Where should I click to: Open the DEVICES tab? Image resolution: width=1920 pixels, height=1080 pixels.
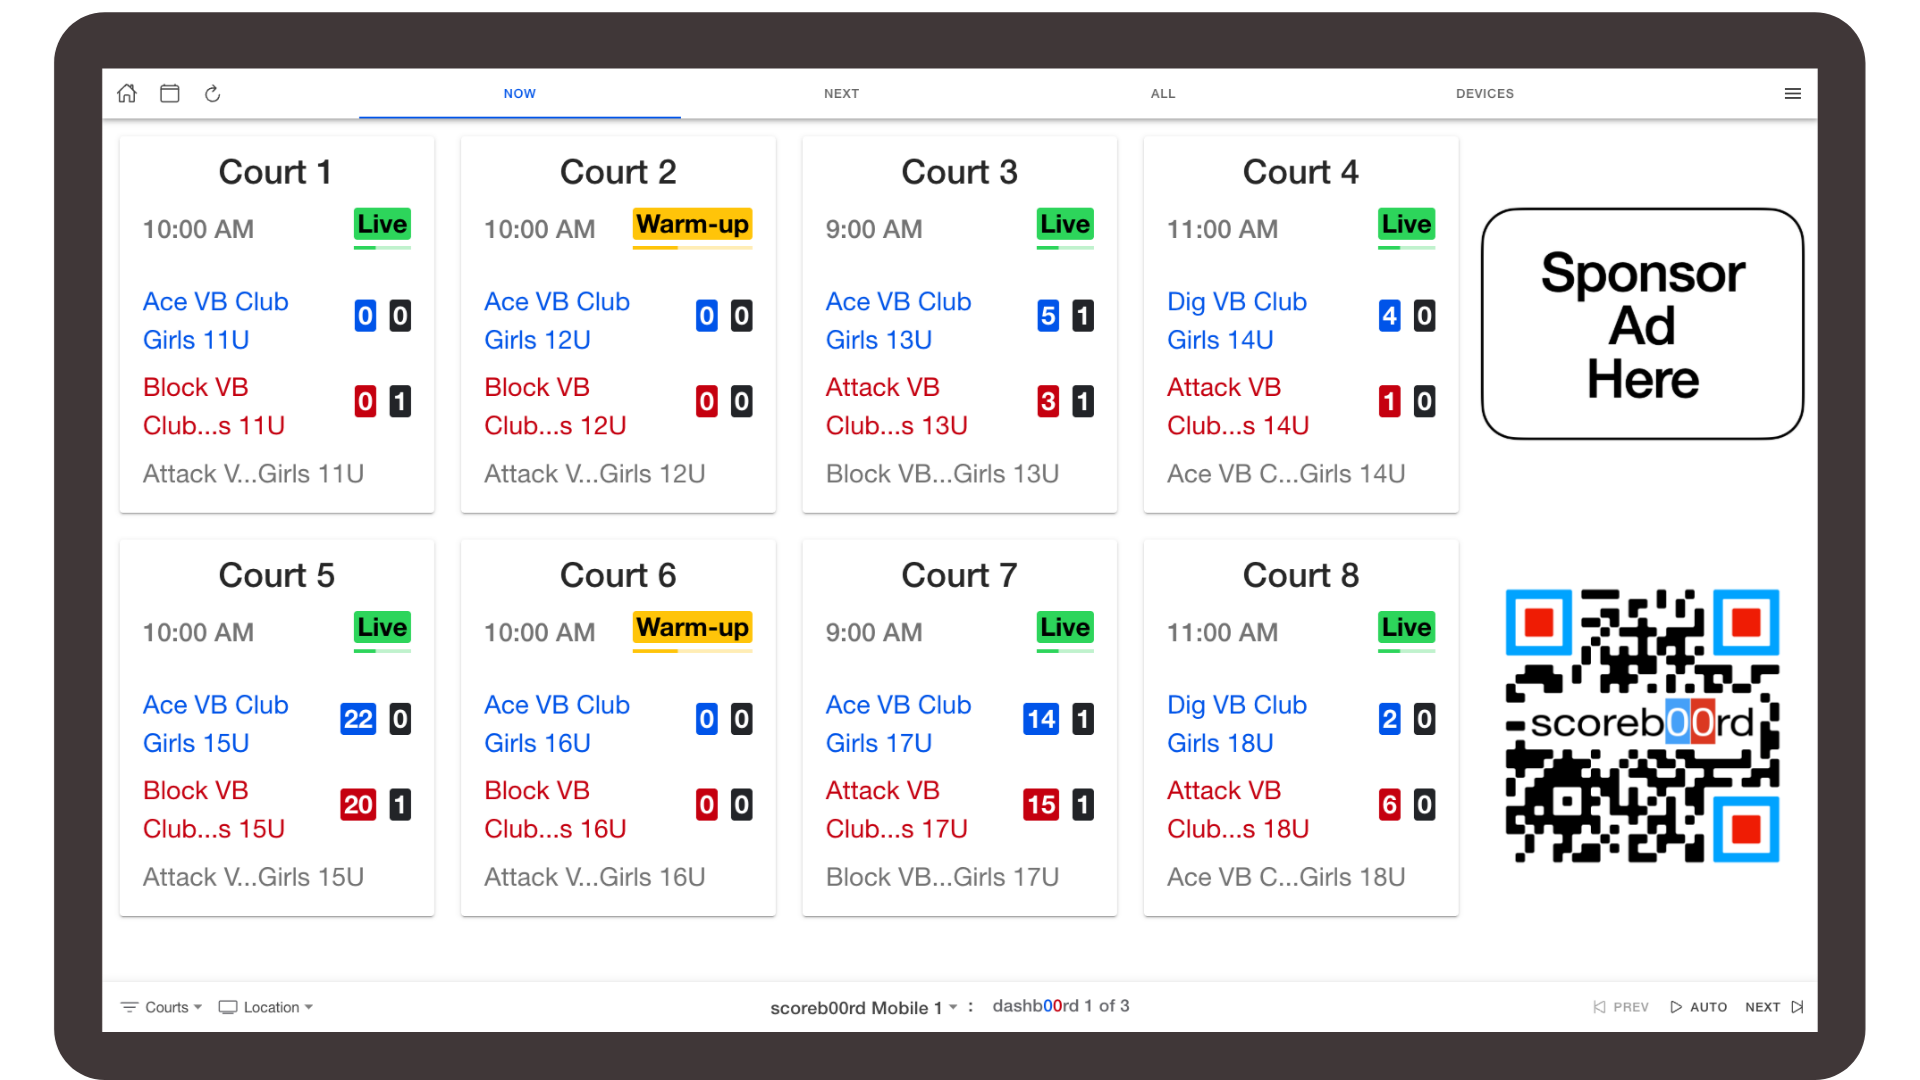[1484, 93]
